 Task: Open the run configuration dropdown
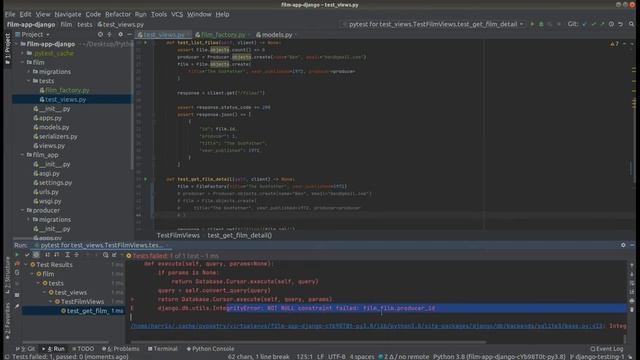433,24
